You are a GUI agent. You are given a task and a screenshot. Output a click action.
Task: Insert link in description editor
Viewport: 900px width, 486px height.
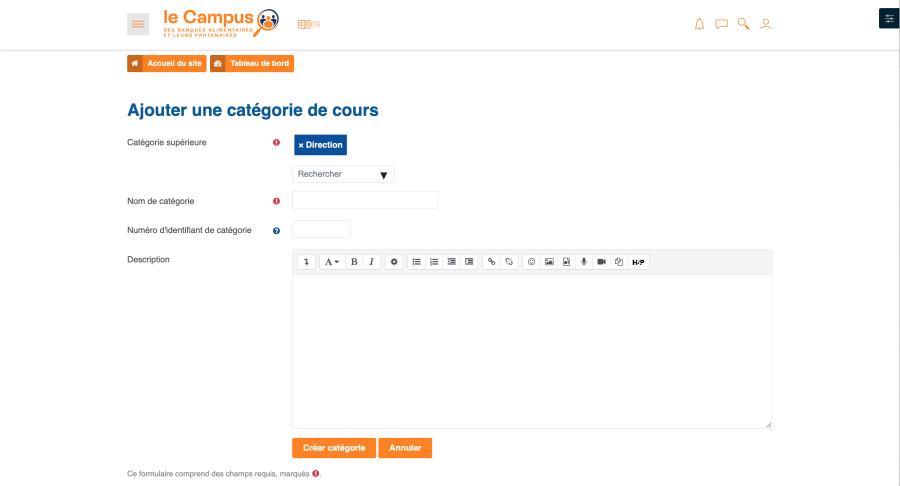click(490, 262)
